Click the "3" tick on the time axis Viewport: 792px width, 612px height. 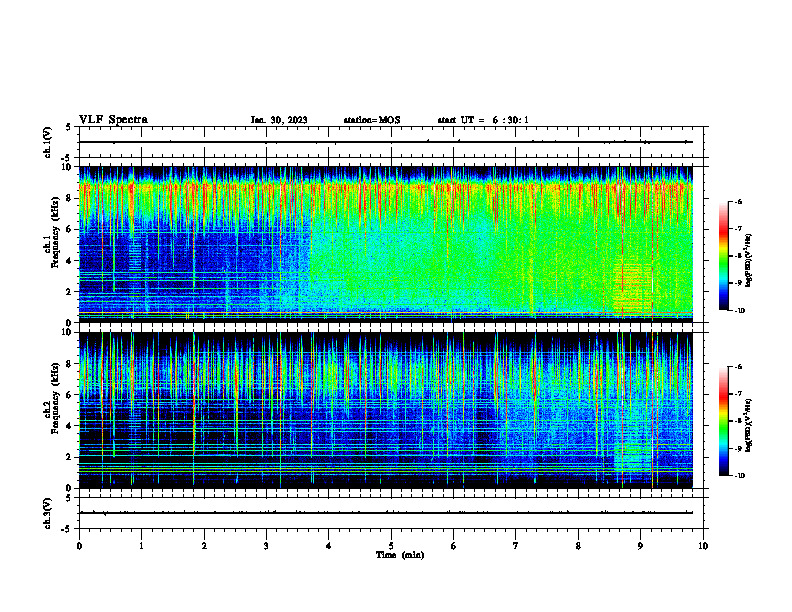click(266, 546)
